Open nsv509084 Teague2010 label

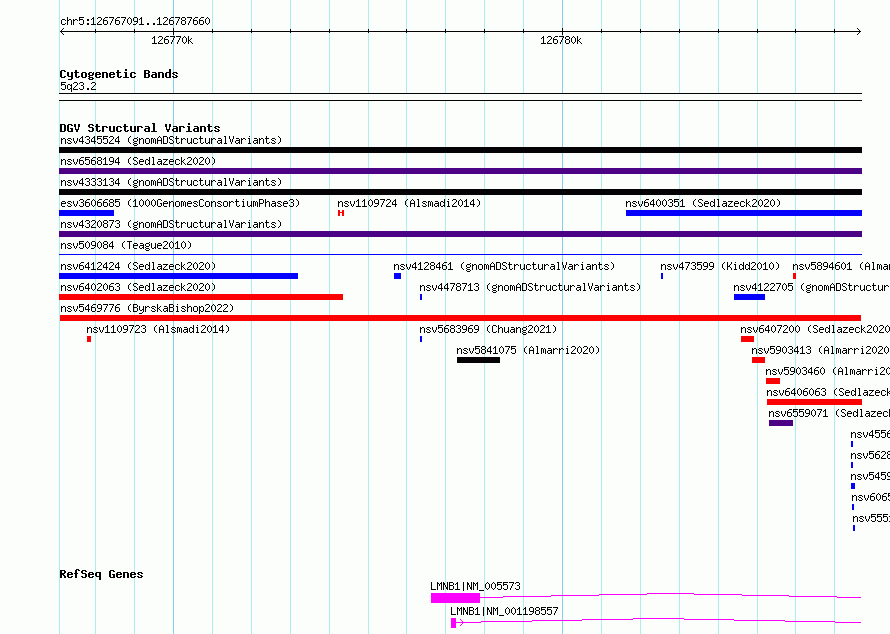pyautogui.click(x=126, y=245)
